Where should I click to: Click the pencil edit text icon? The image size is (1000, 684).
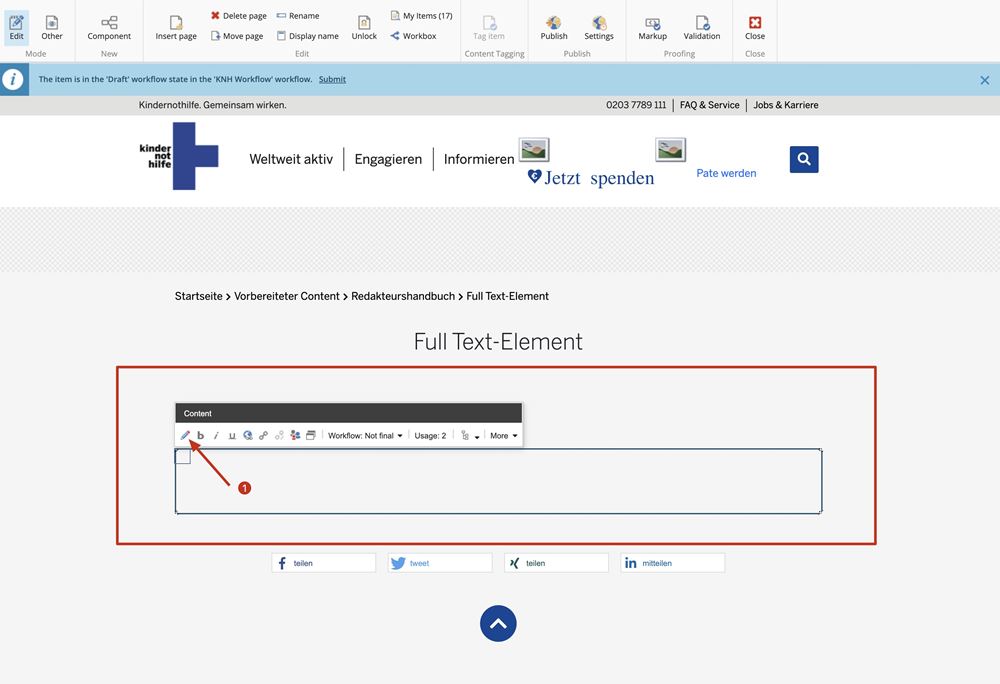click(x=185, y=436)
